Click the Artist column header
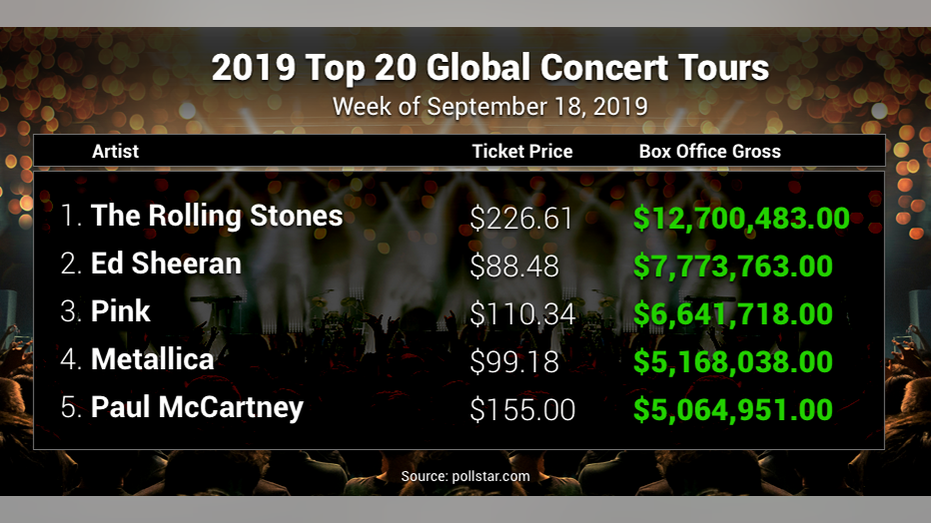This screenshot has width=931, height=523. point(115,151)
